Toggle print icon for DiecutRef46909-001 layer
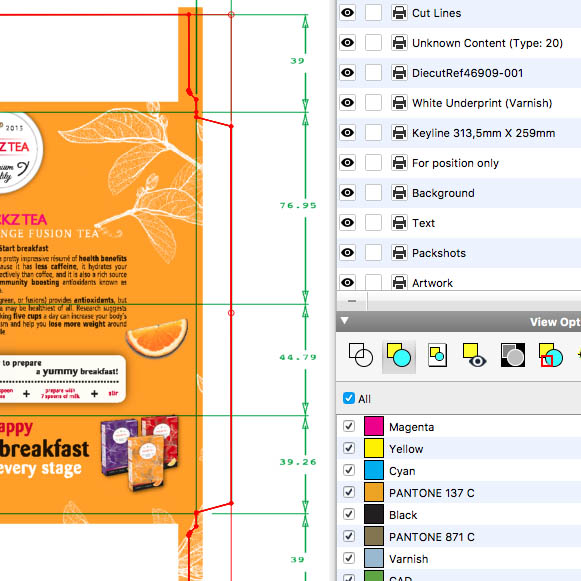Screen dimensions: 581x581 pyautogui.click(x=399, y=73)
